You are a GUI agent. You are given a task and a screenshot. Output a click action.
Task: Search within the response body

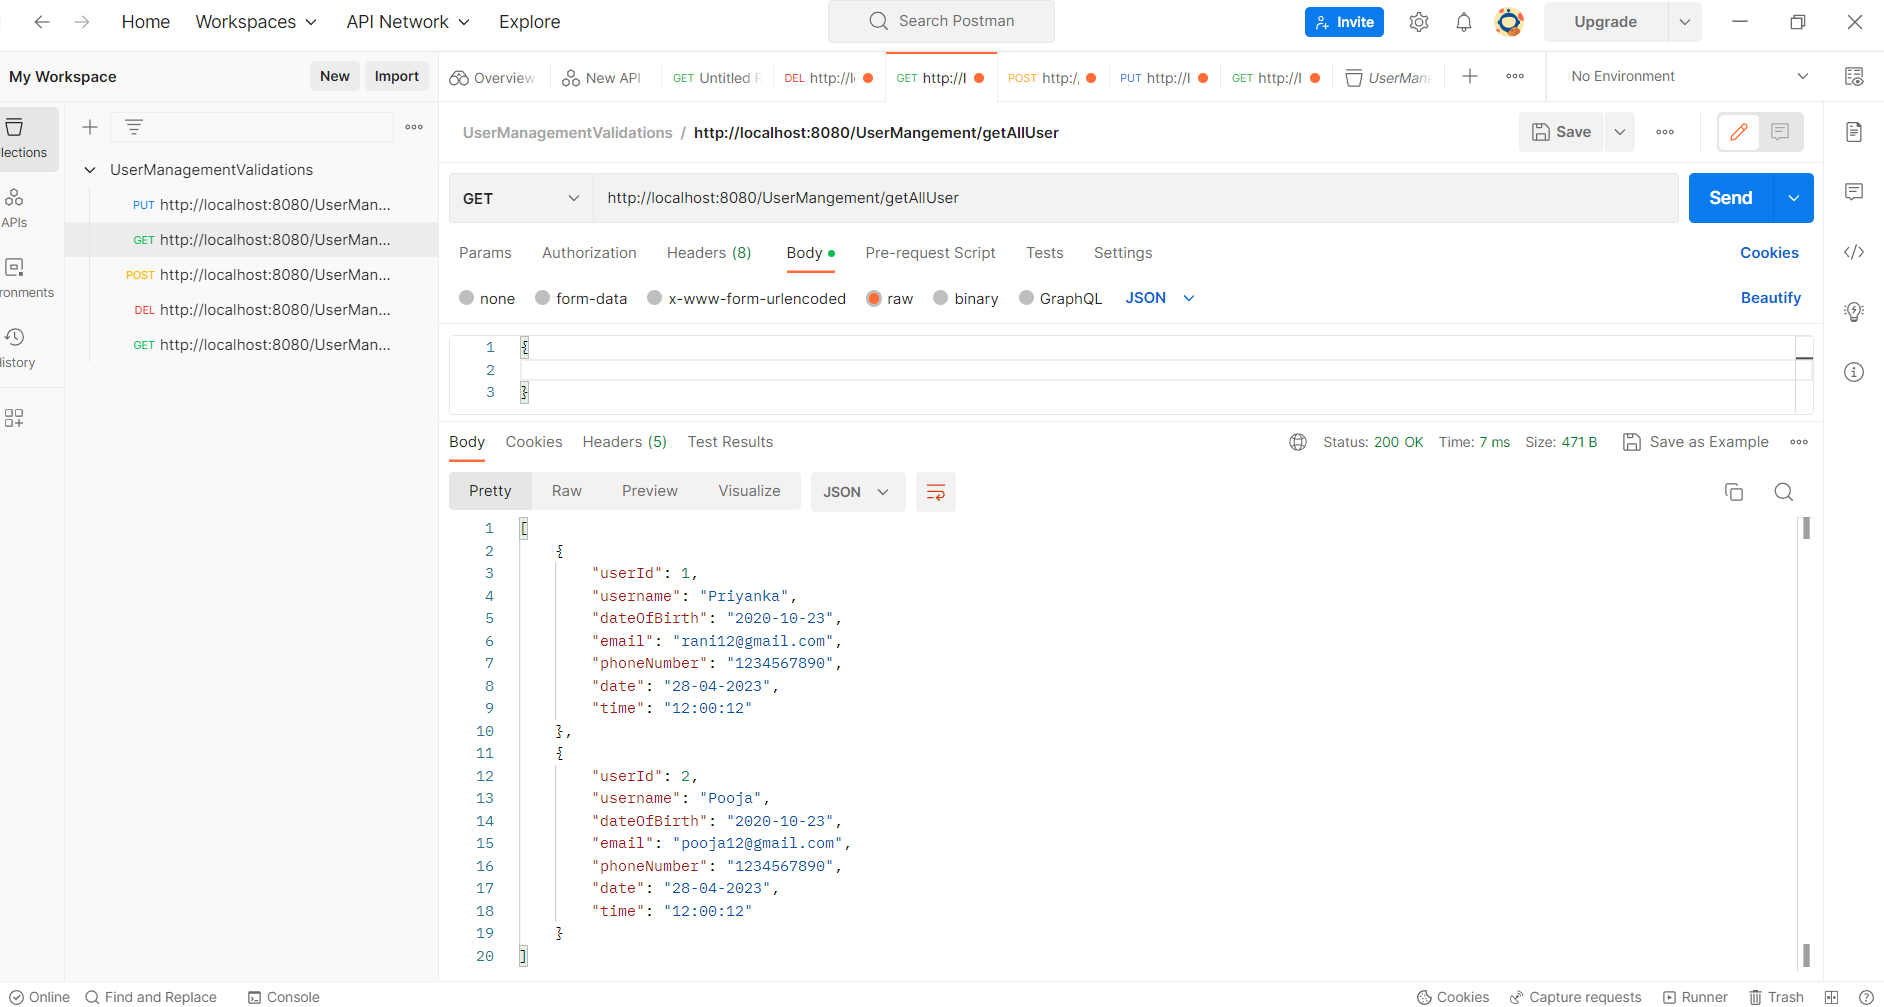1784,491
